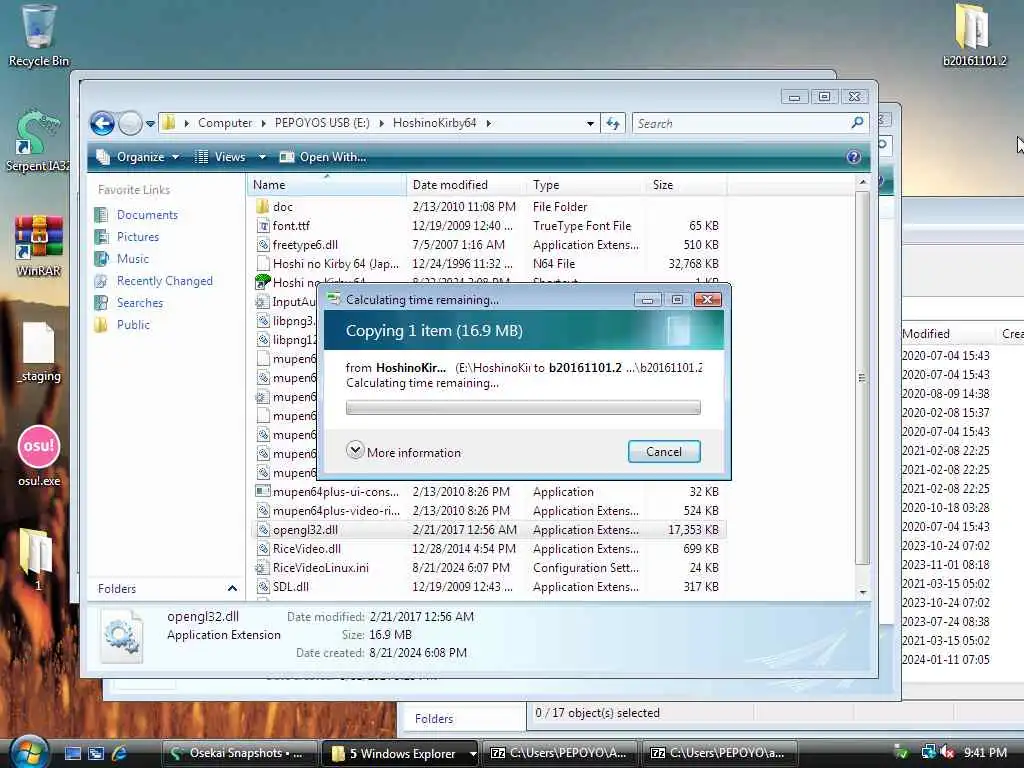1024x768 pixels.
Task: Launch osu!.exe from desktop
Action: pos(39,456)
